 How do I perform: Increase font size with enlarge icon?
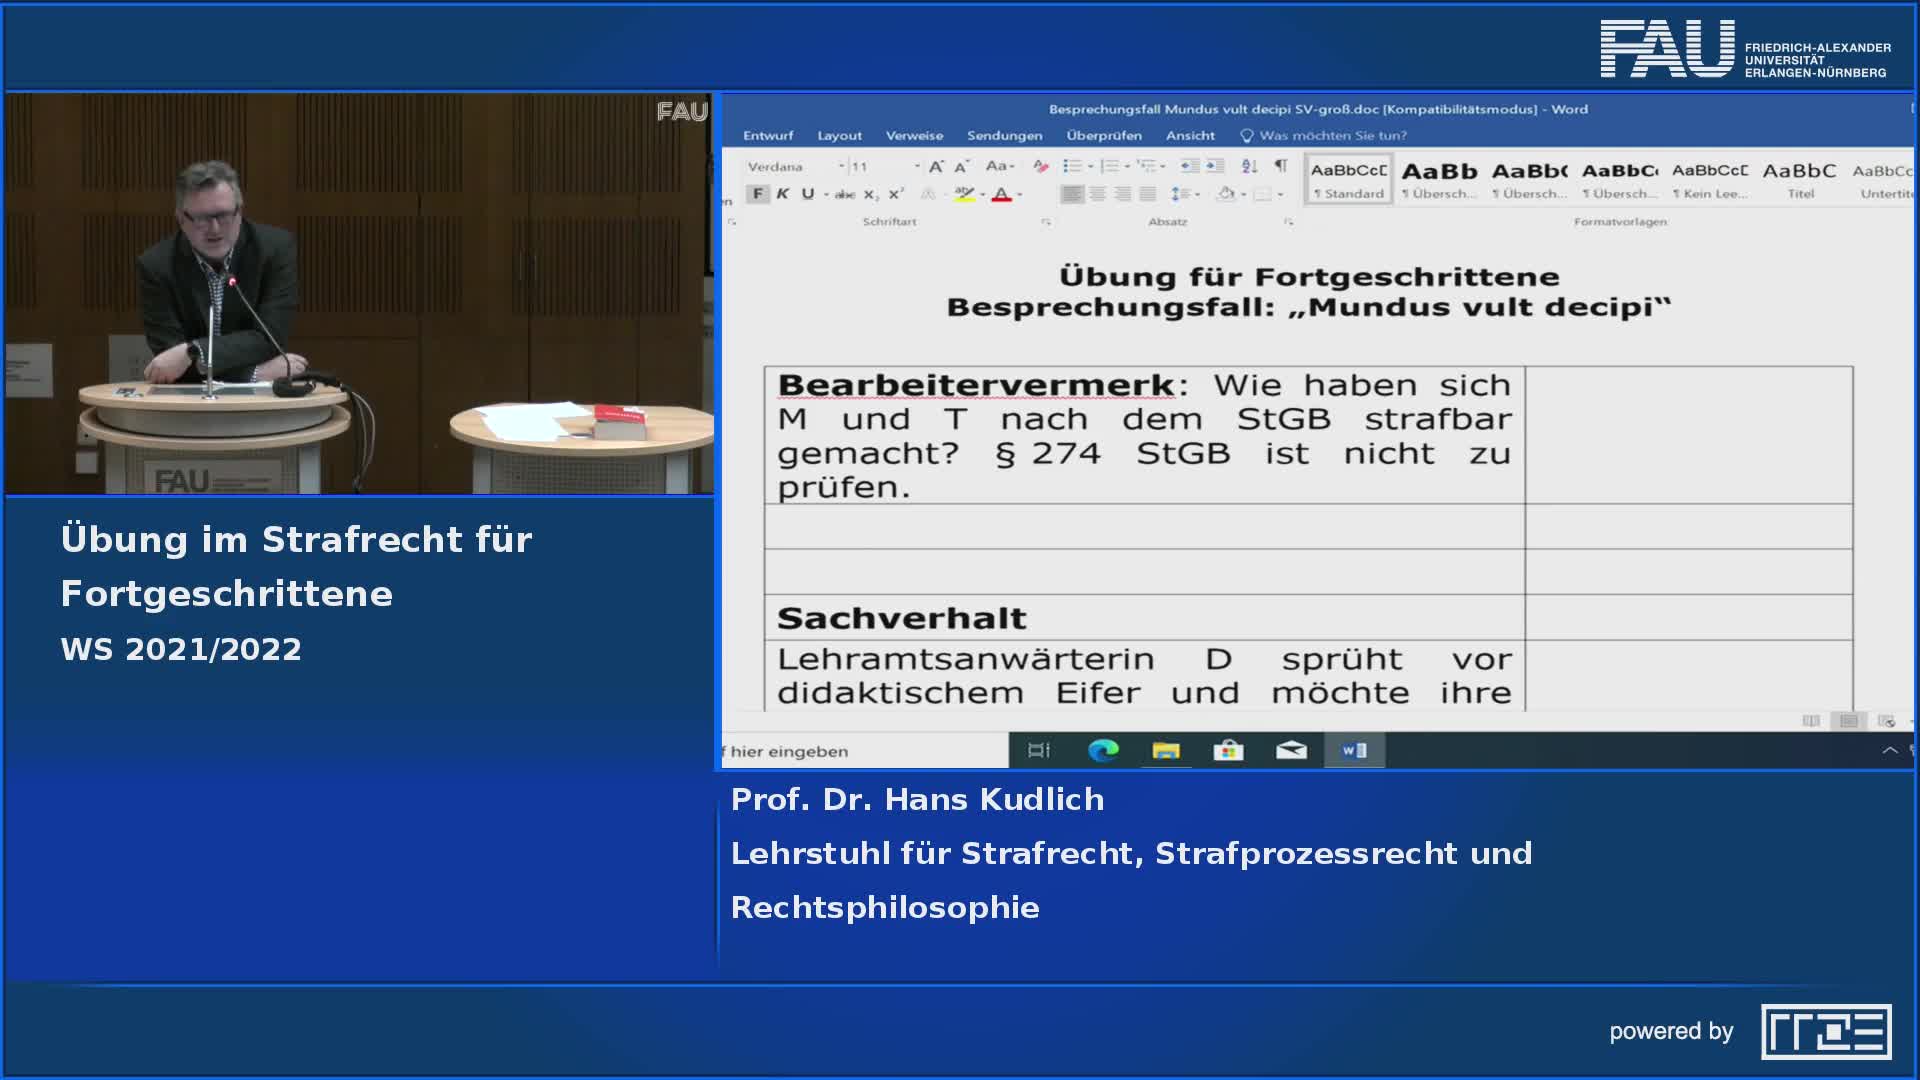tap(936, 166)
